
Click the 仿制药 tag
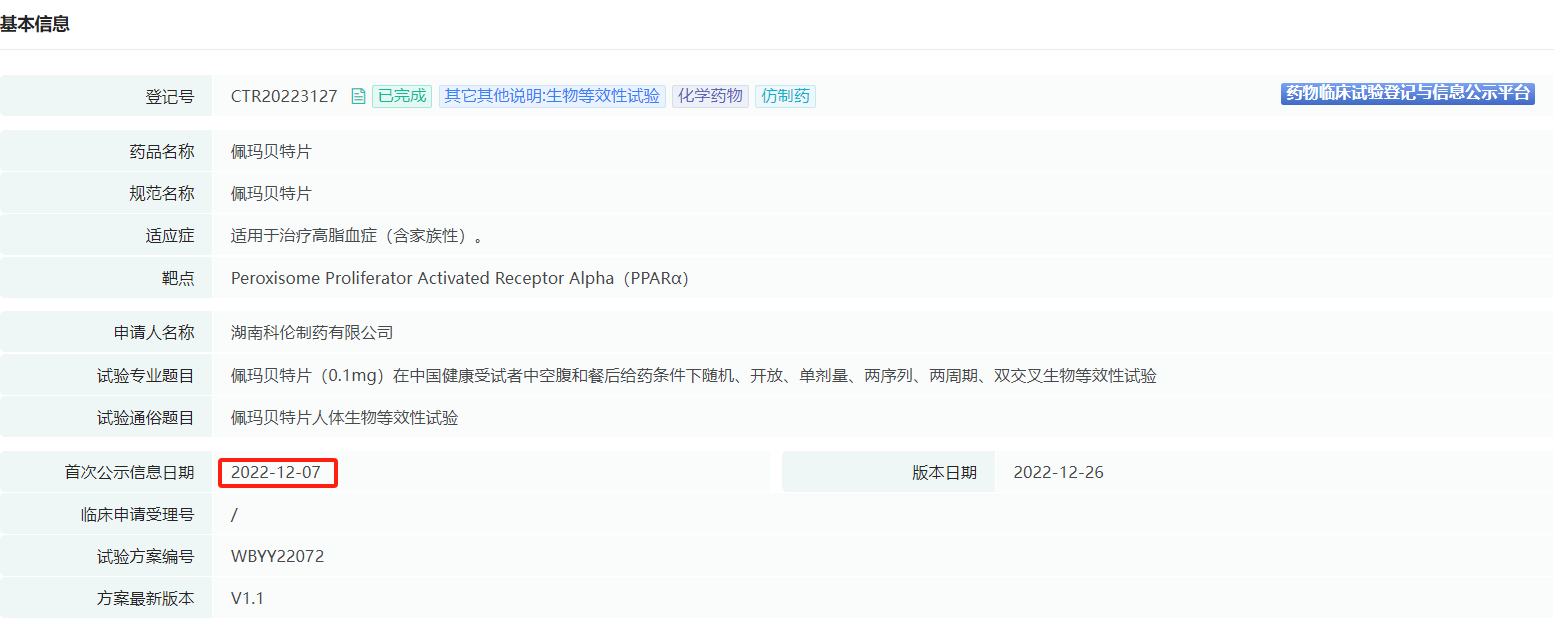coord(785,97)
